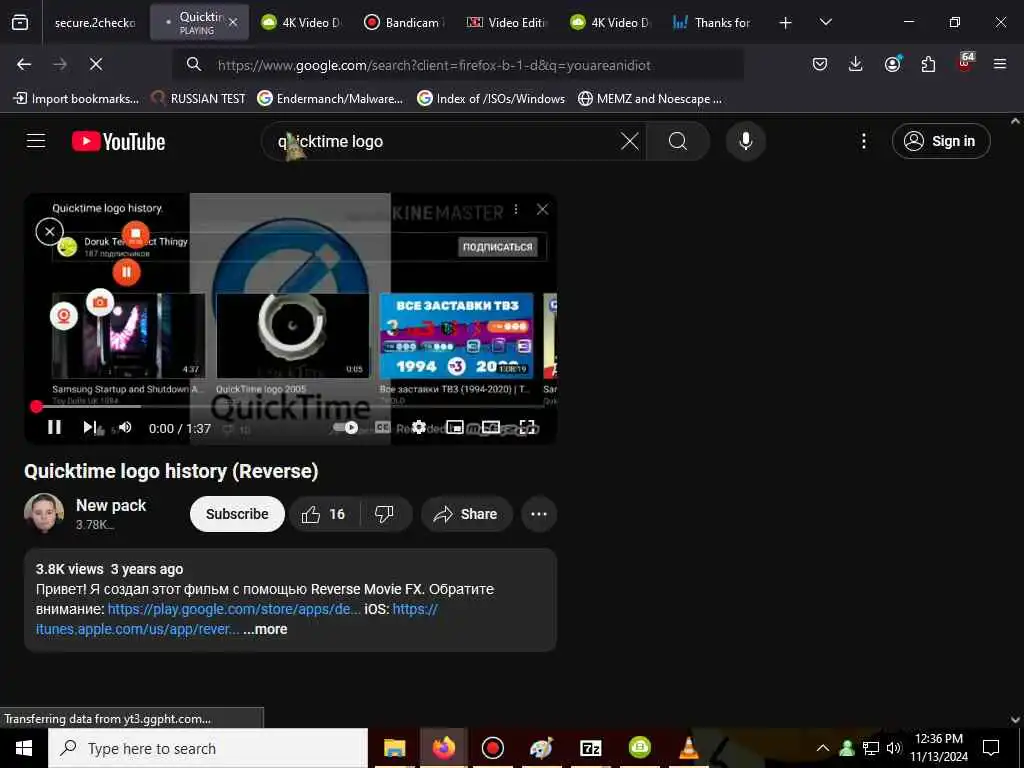Open the Firefox extensions panel

[x=928, y=64]
